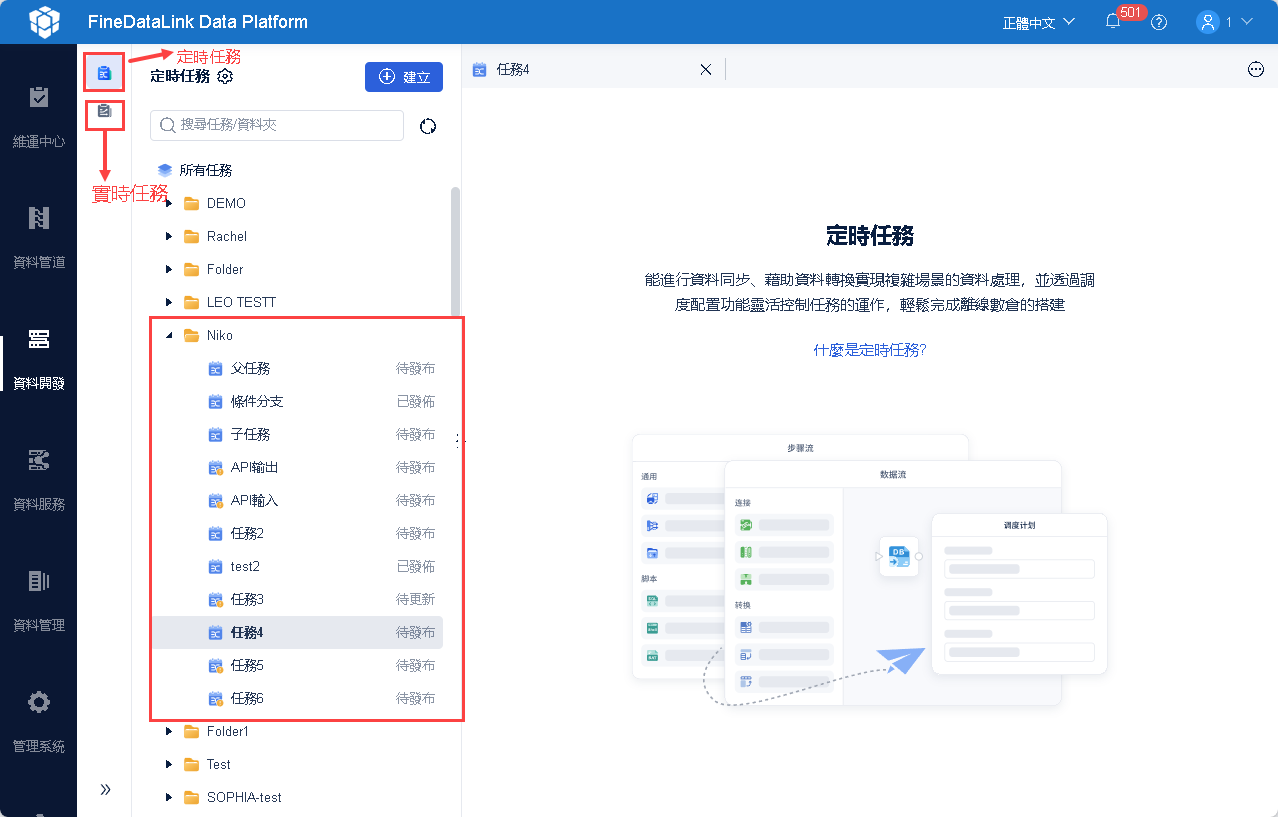Click the task icon beside 父任務

click(x=215, y=368)
